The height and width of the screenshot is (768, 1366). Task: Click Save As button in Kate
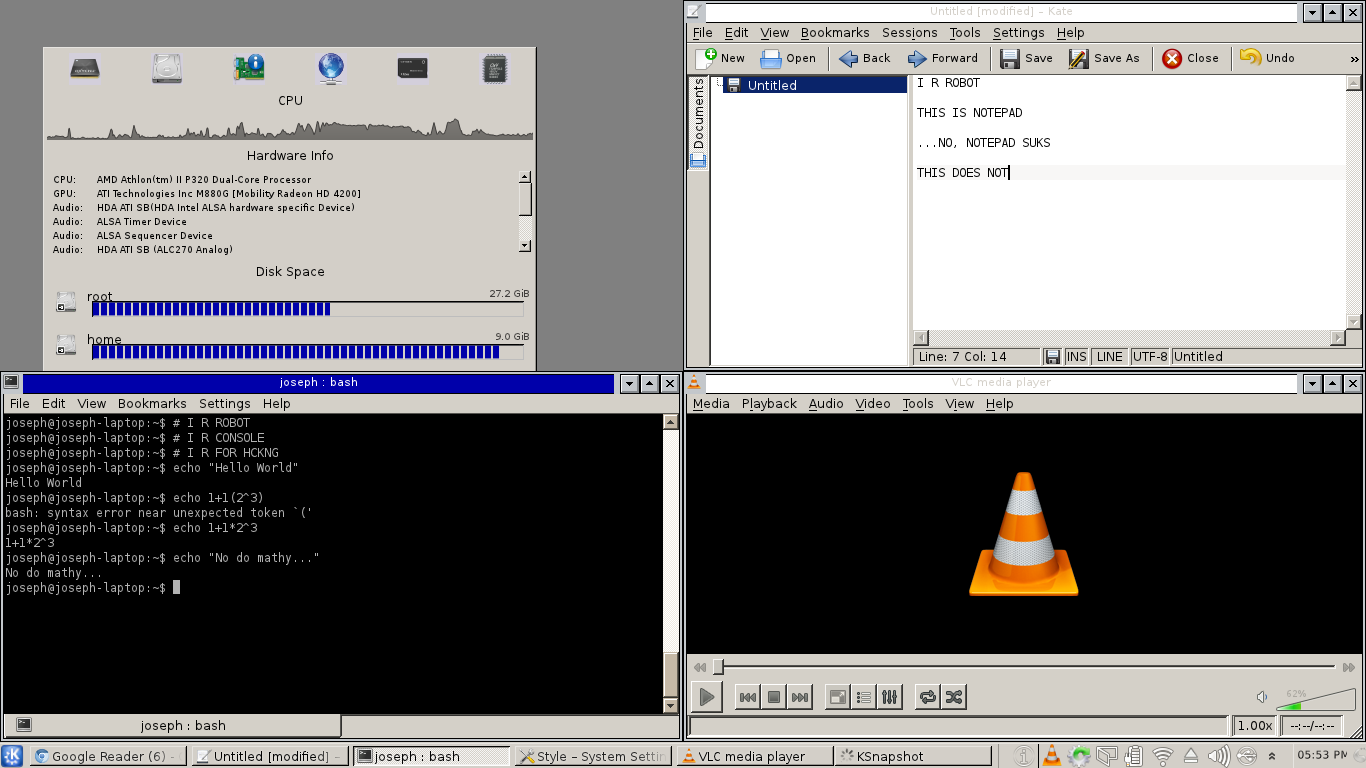tap(1104, 58)
